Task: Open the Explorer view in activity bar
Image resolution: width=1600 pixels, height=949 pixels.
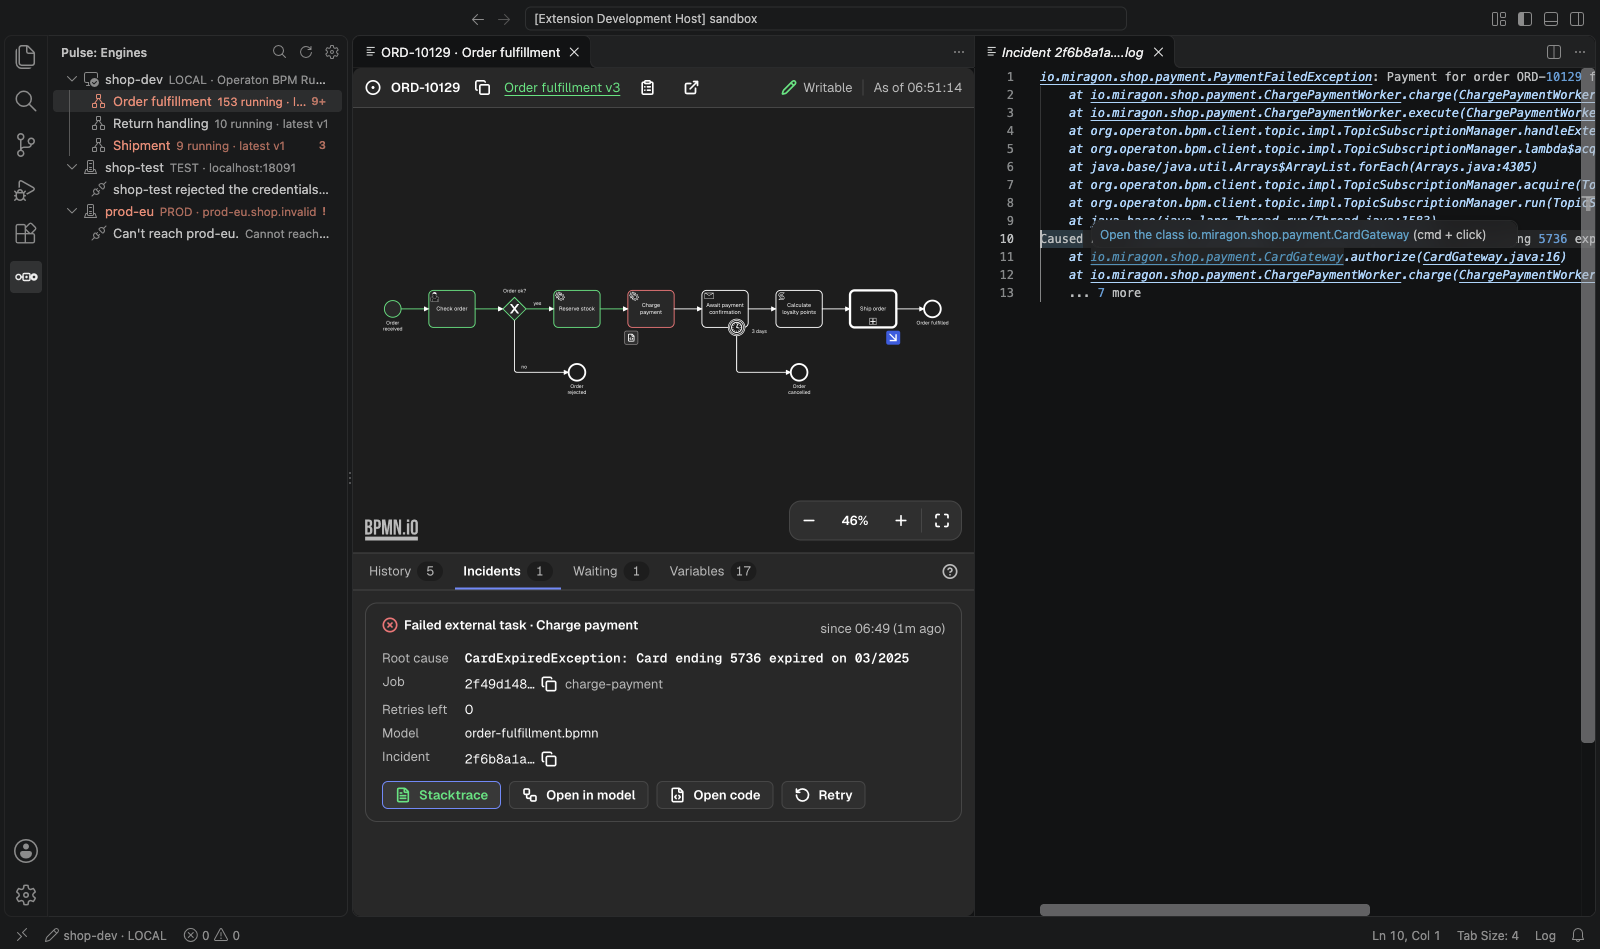Action: point(26,57)
